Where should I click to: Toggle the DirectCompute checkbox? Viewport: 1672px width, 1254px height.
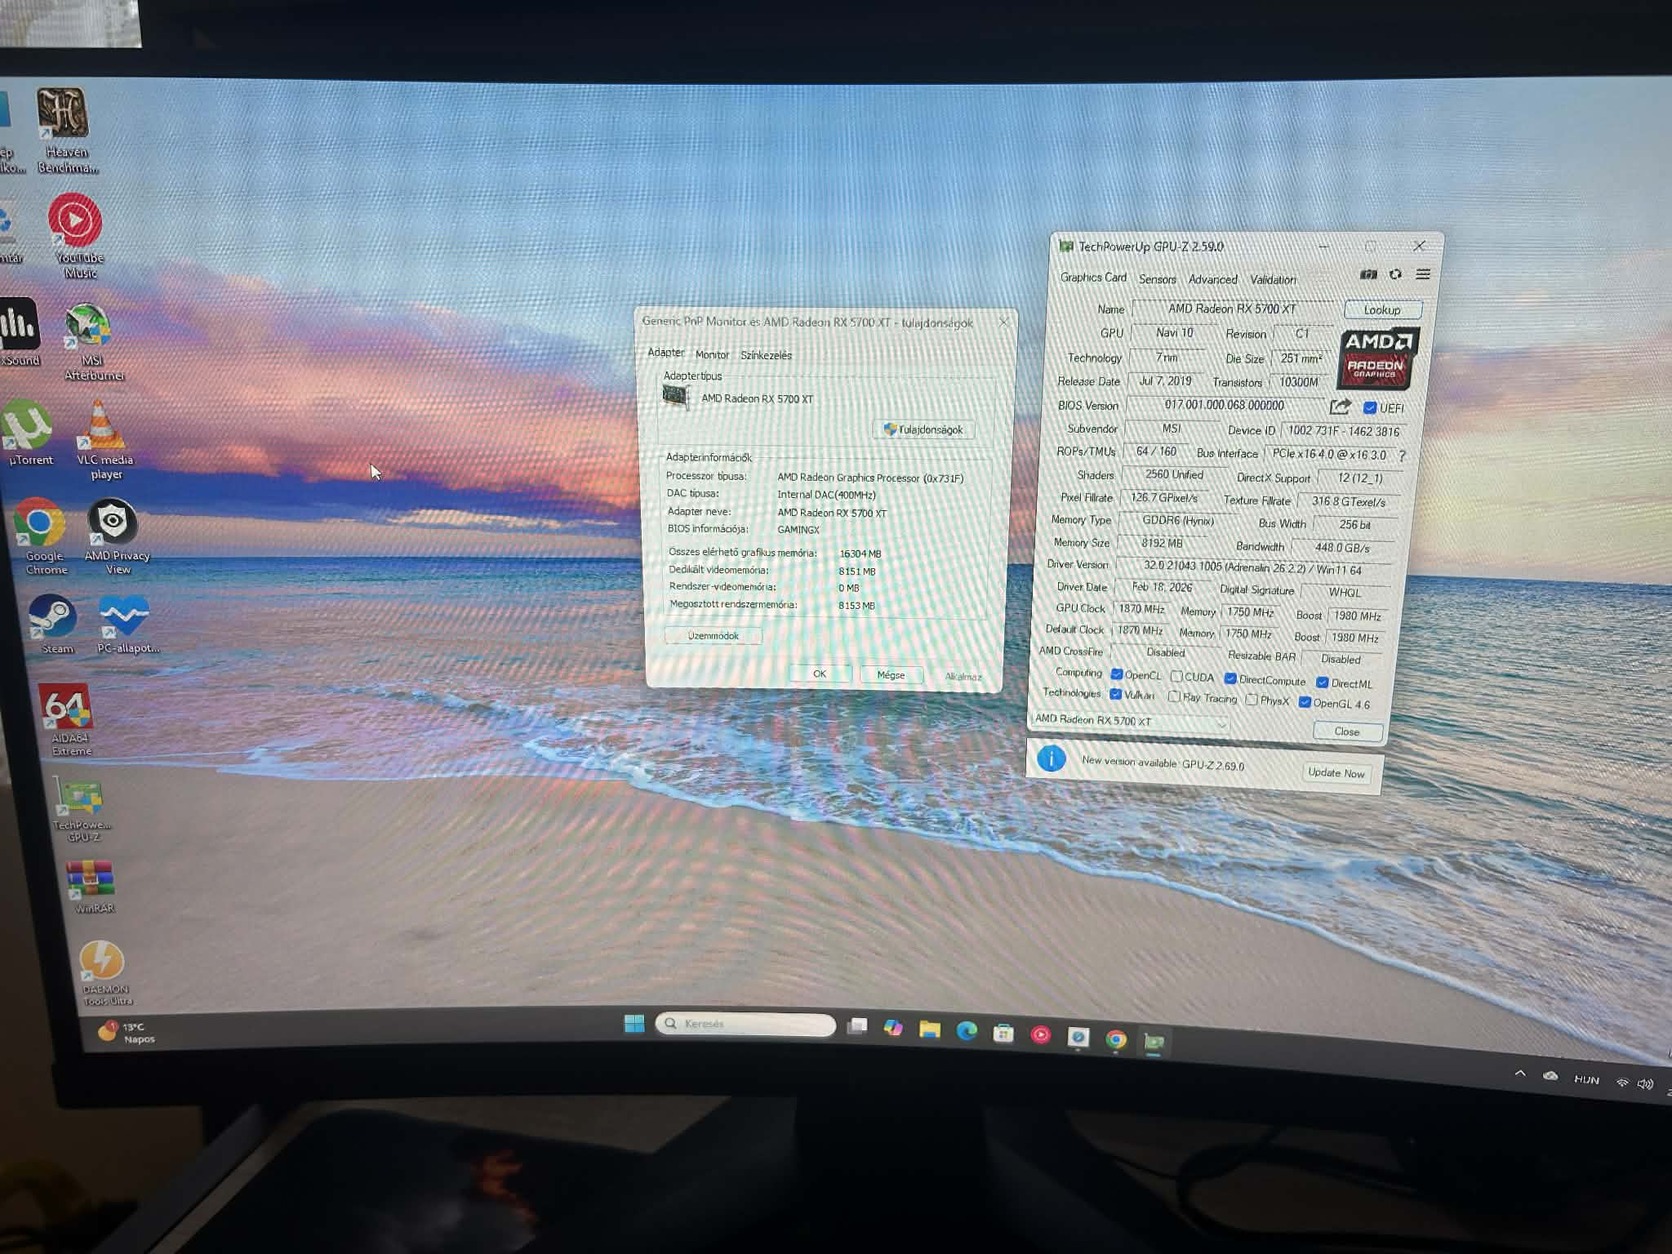[x=1230, y=679]
